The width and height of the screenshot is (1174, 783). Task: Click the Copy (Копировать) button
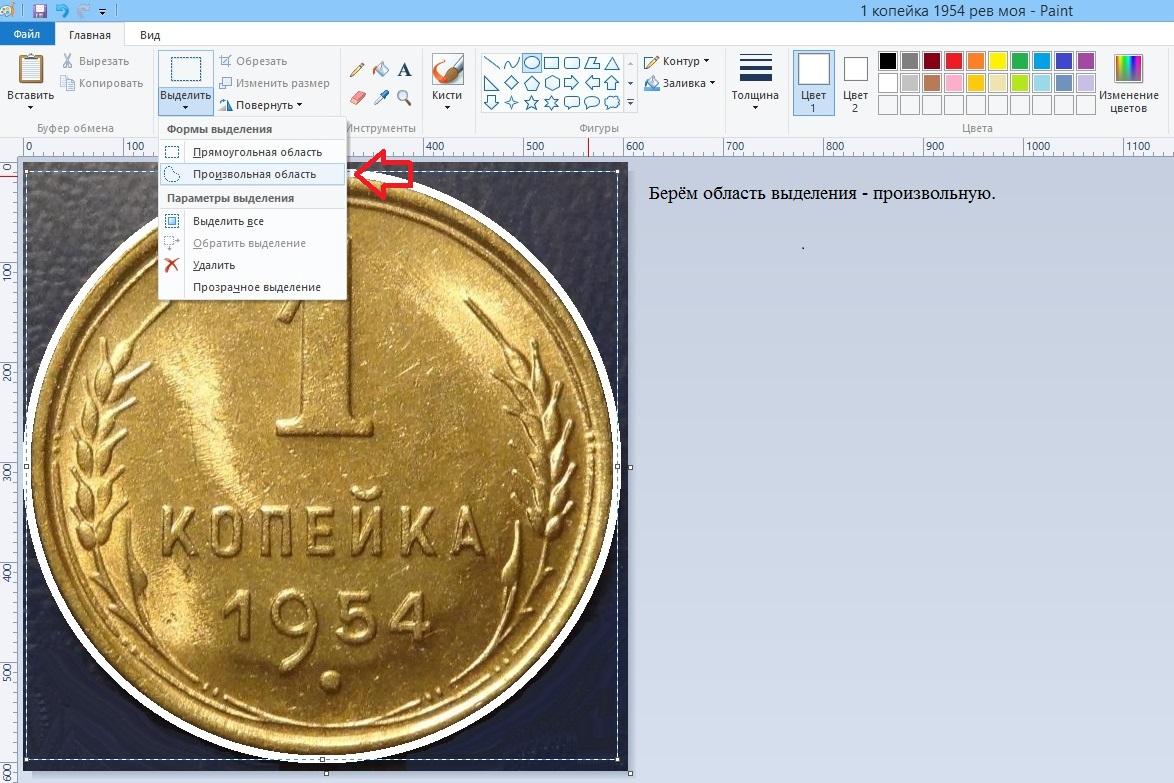pos(102,83)
